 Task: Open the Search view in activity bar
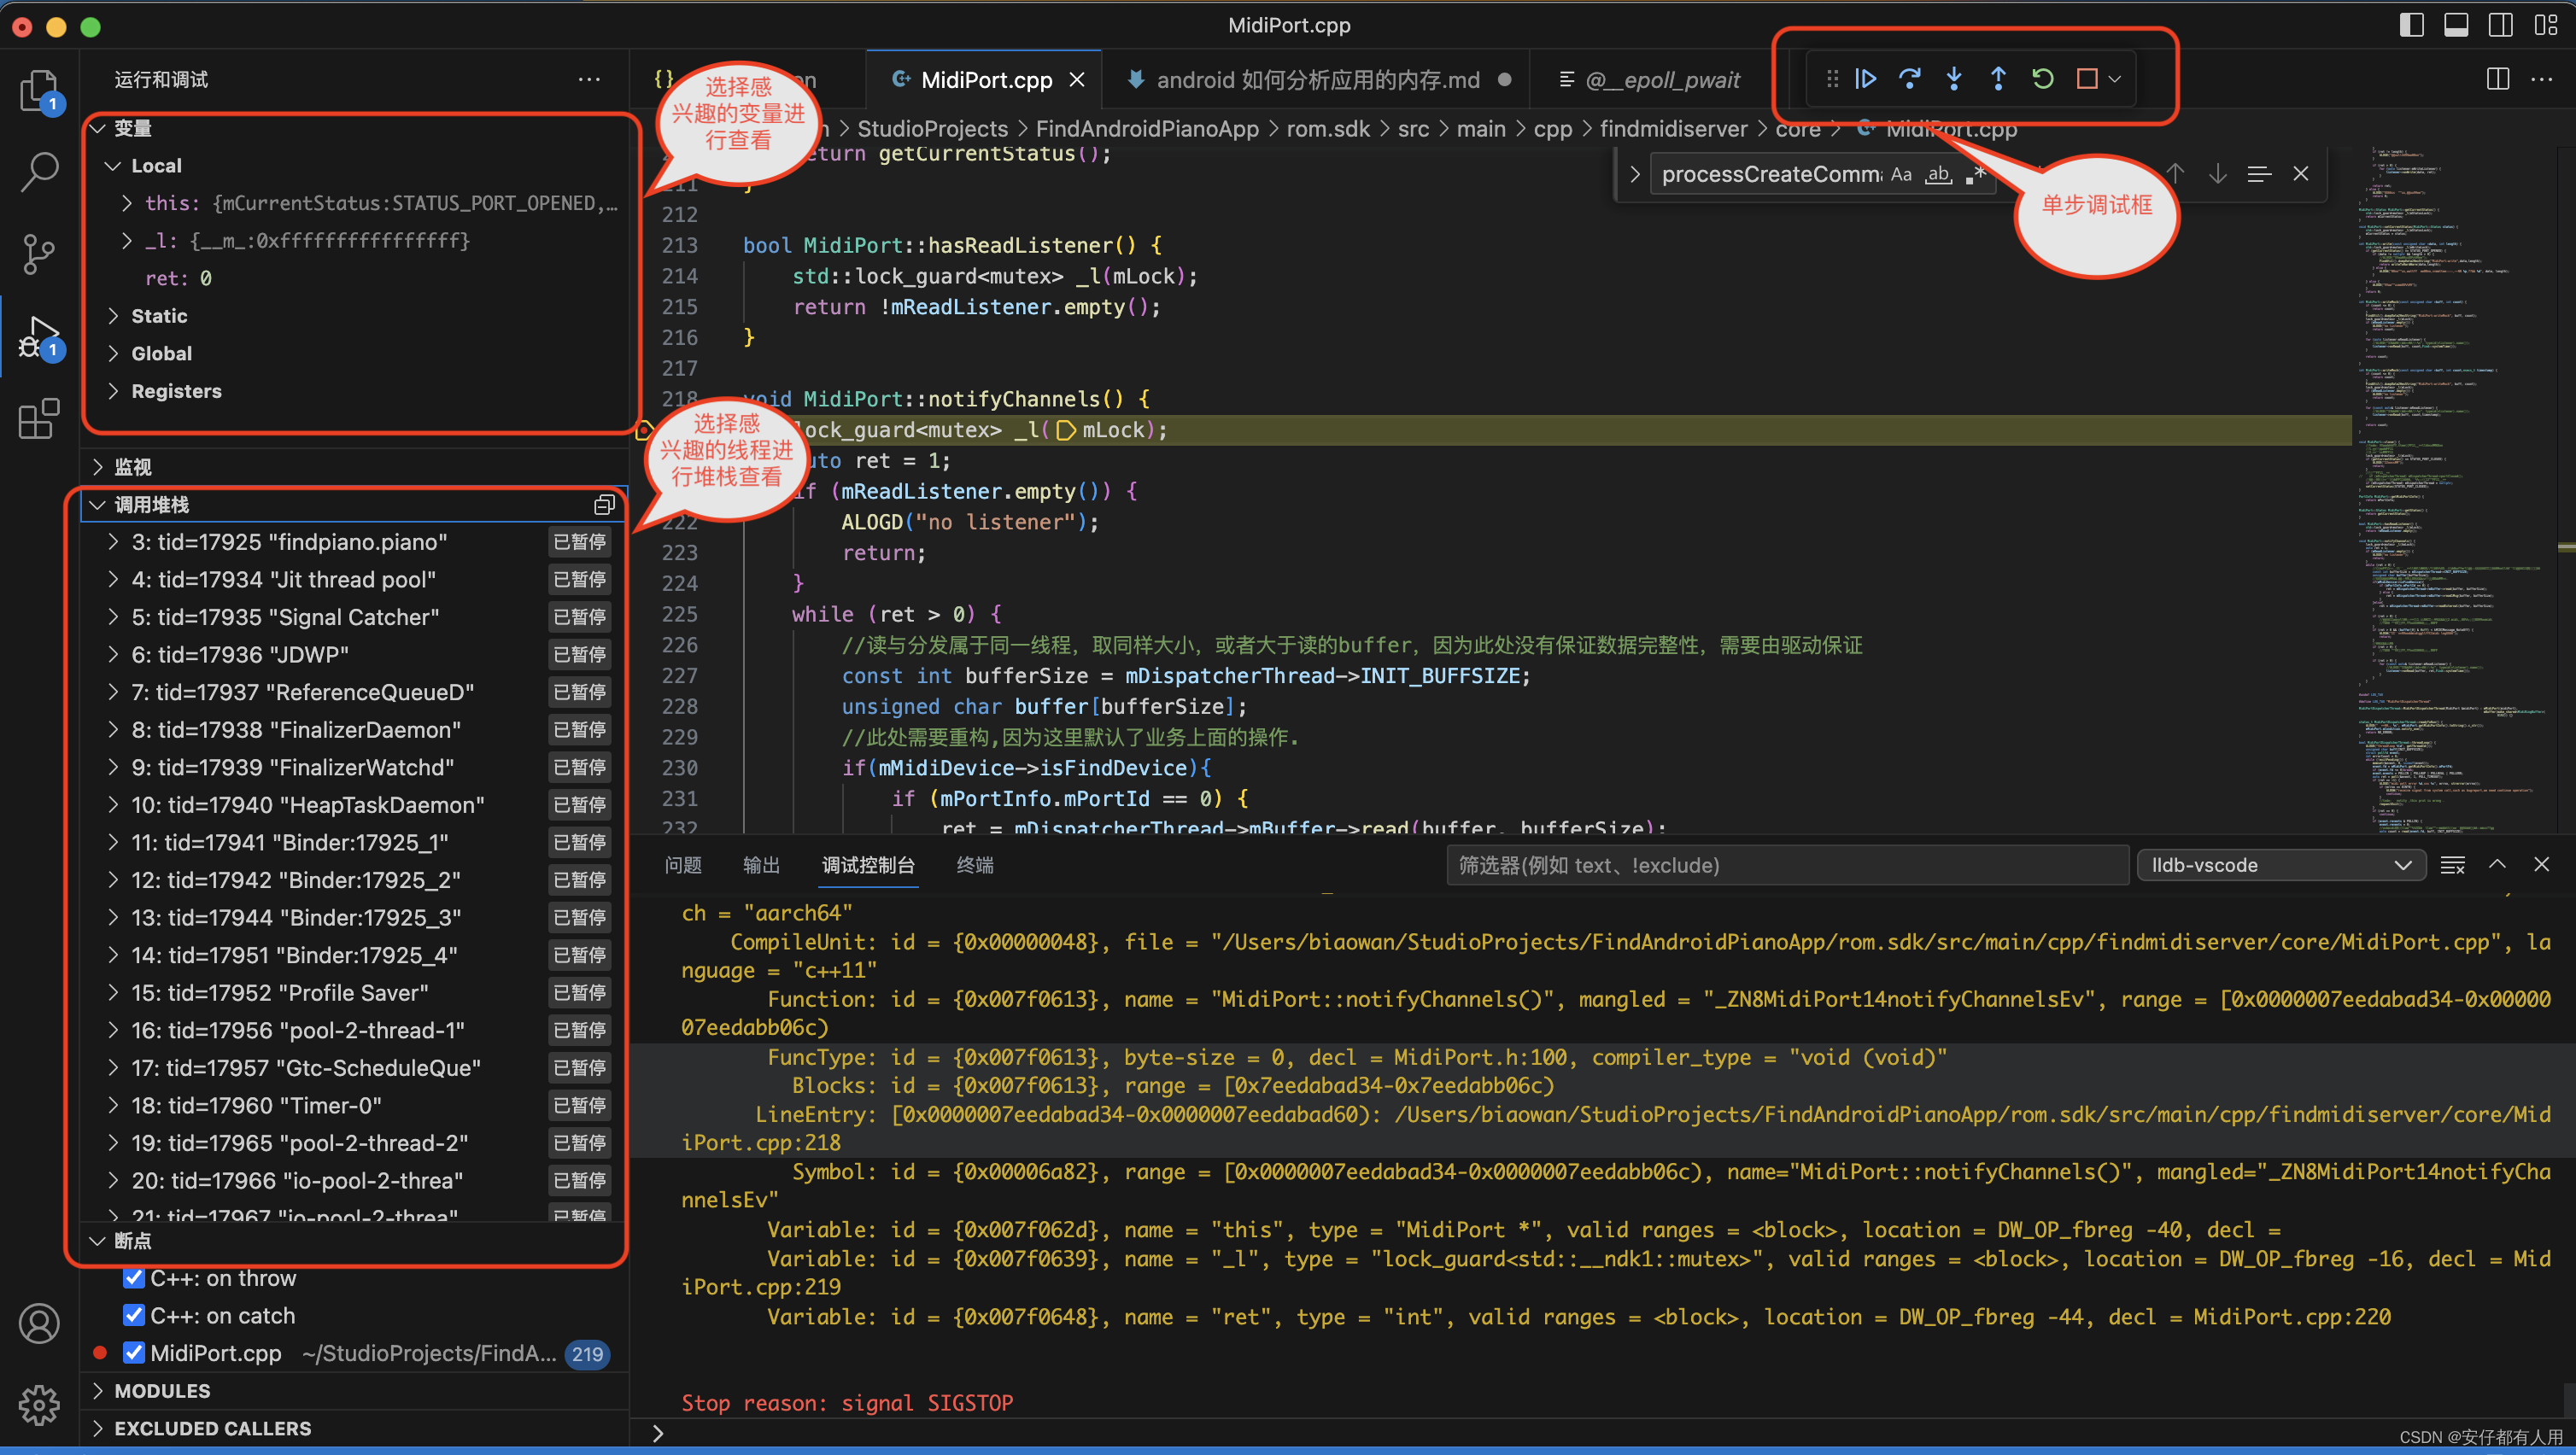coord(39,172)
